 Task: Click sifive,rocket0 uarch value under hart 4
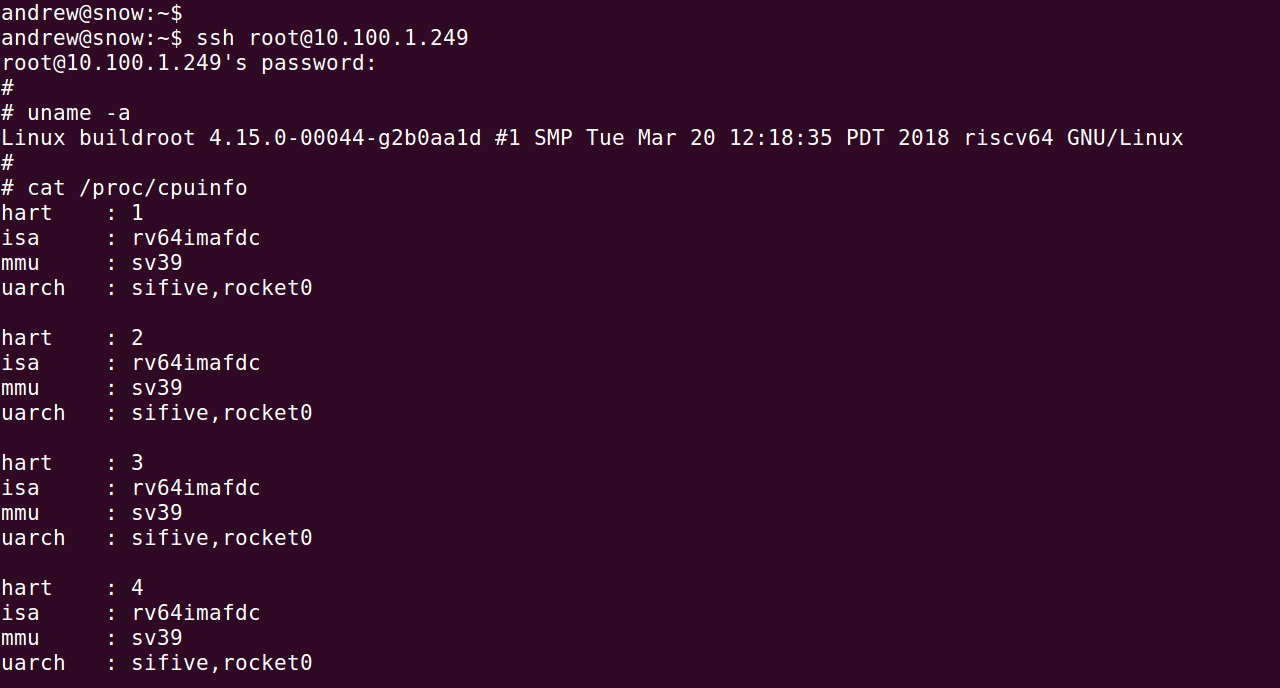(x=222, y=663)
